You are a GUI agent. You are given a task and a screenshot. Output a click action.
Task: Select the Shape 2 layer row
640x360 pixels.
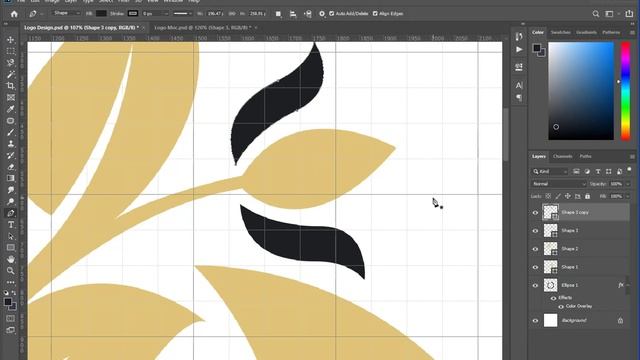(x=580, y=249)
